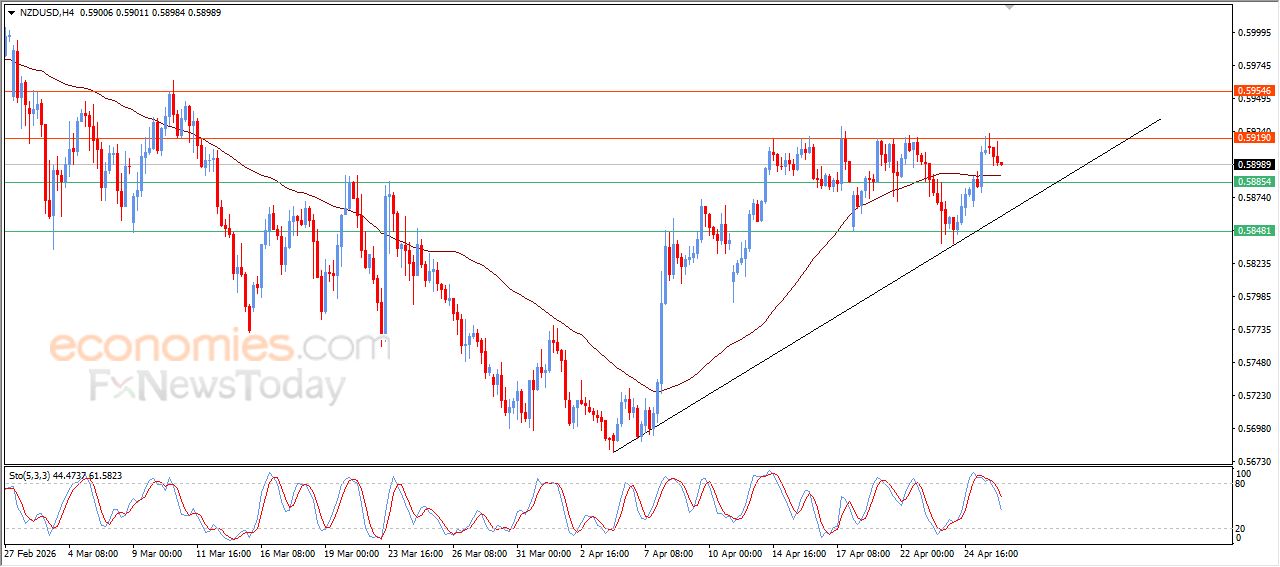Select the green 0.58481 price level tag

(1254, 231)
